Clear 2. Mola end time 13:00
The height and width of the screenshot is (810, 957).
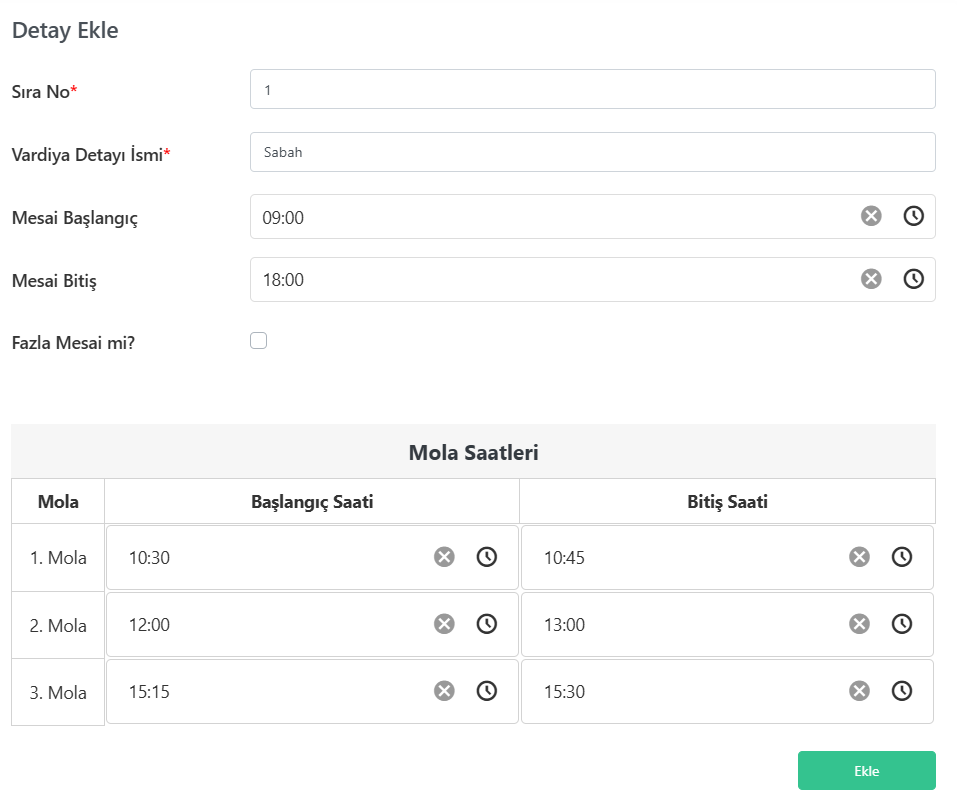859,624
